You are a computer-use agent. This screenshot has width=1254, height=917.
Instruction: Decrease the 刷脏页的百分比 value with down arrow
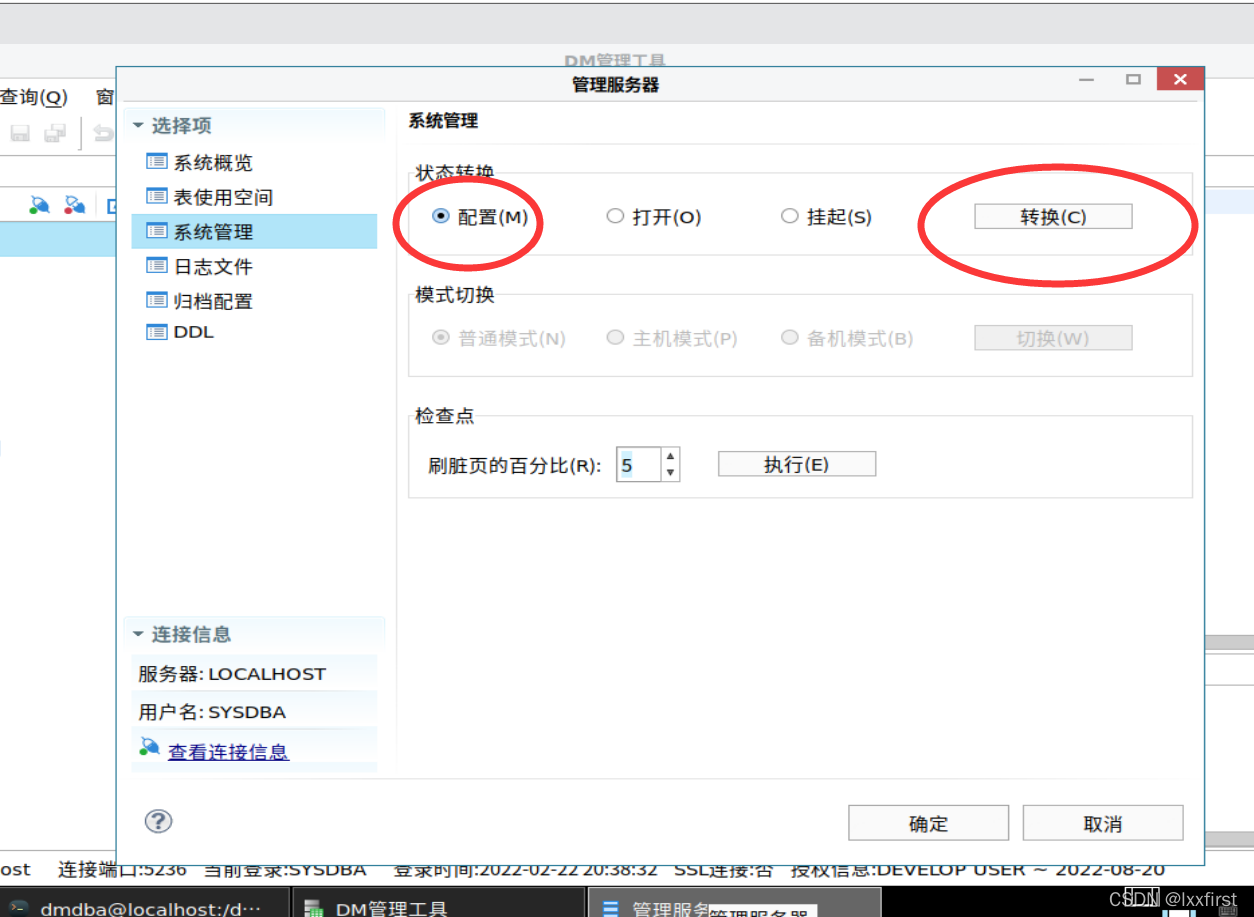click(670, 472)
